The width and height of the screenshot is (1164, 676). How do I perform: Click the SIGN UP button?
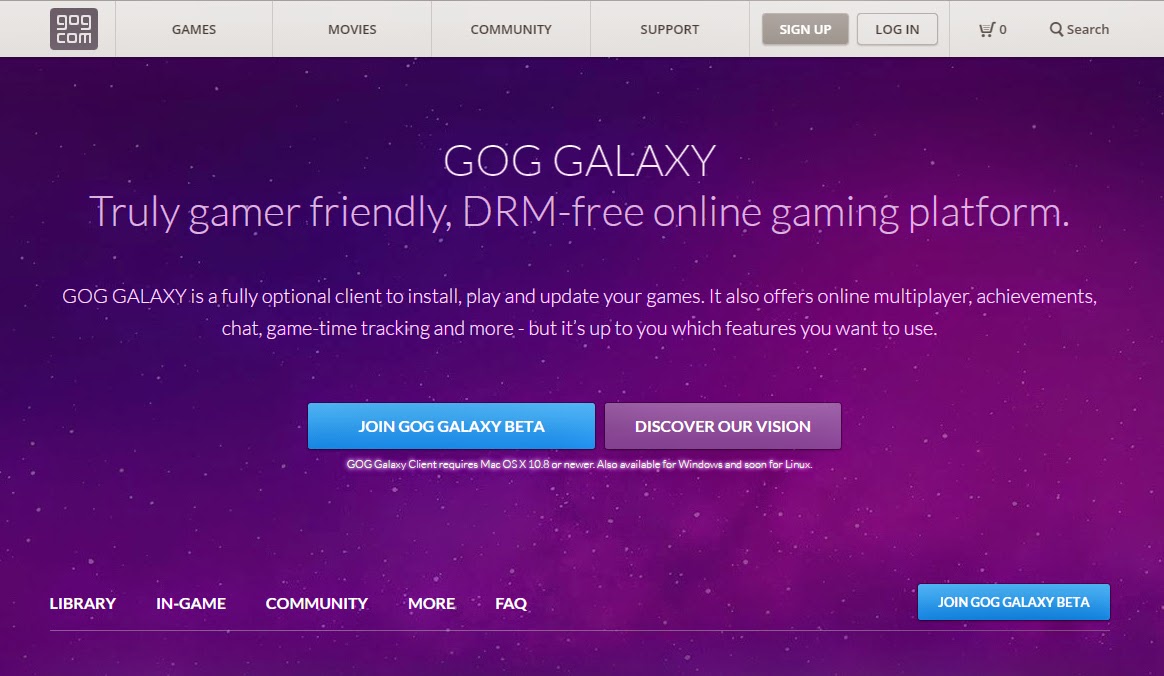[x=805, y=30]
